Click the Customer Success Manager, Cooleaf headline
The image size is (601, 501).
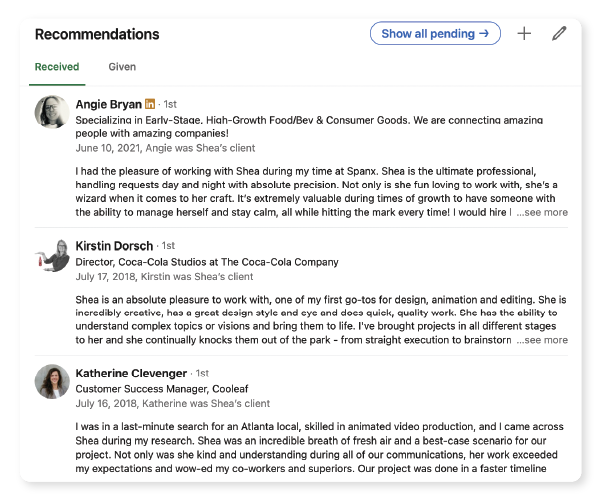click(162, 389)
